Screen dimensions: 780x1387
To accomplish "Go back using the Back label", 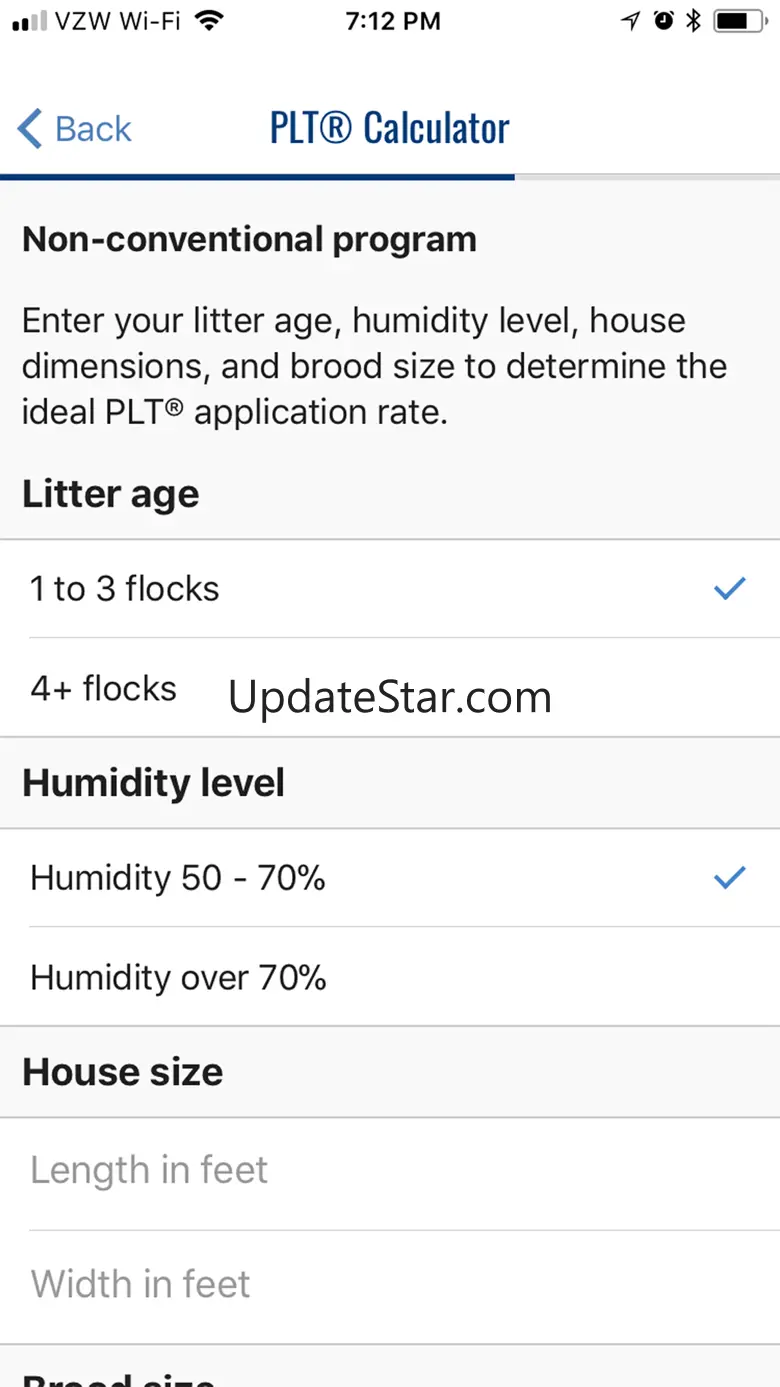I will coord(93,129).
